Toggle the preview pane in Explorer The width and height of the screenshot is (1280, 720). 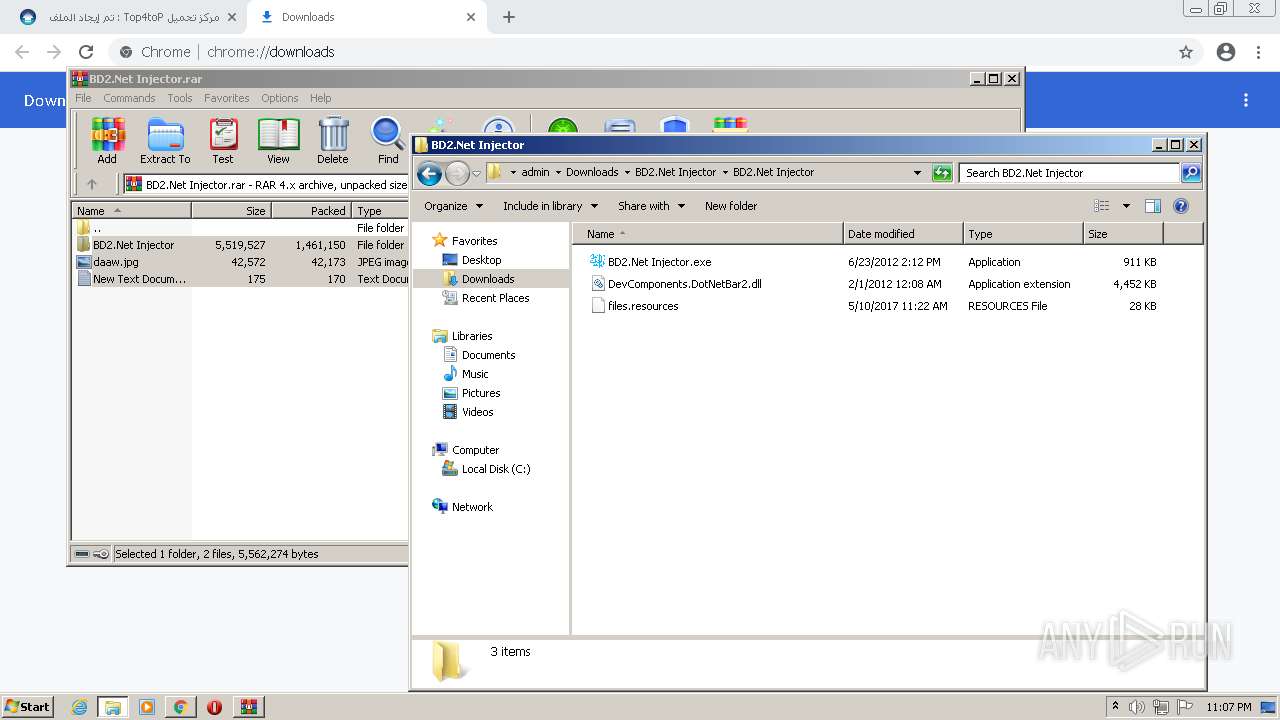point(1152,206)
